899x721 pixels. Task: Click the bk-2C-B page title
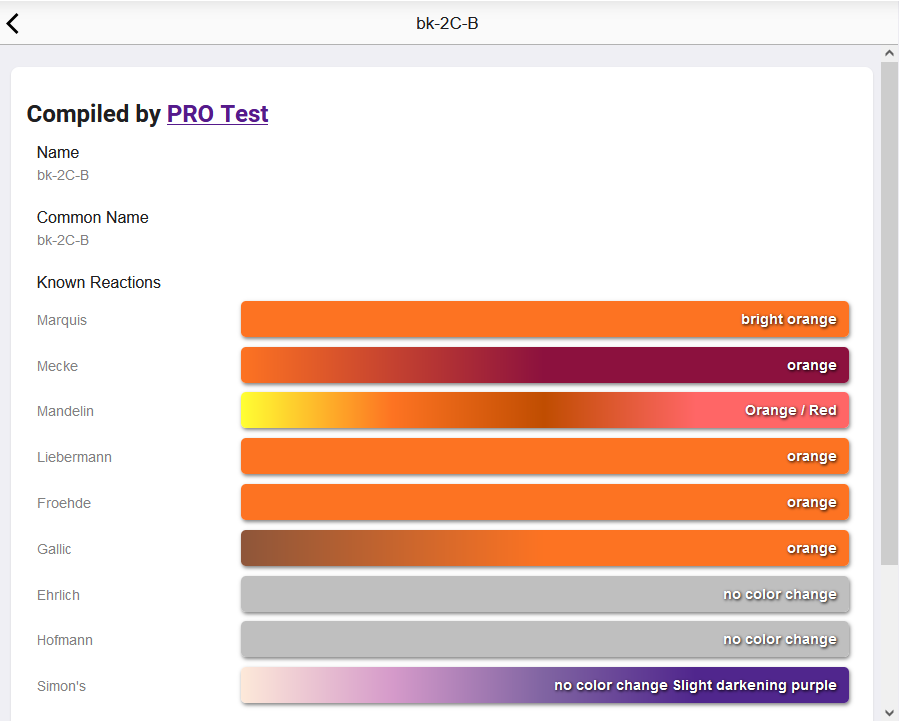(447, 23)
